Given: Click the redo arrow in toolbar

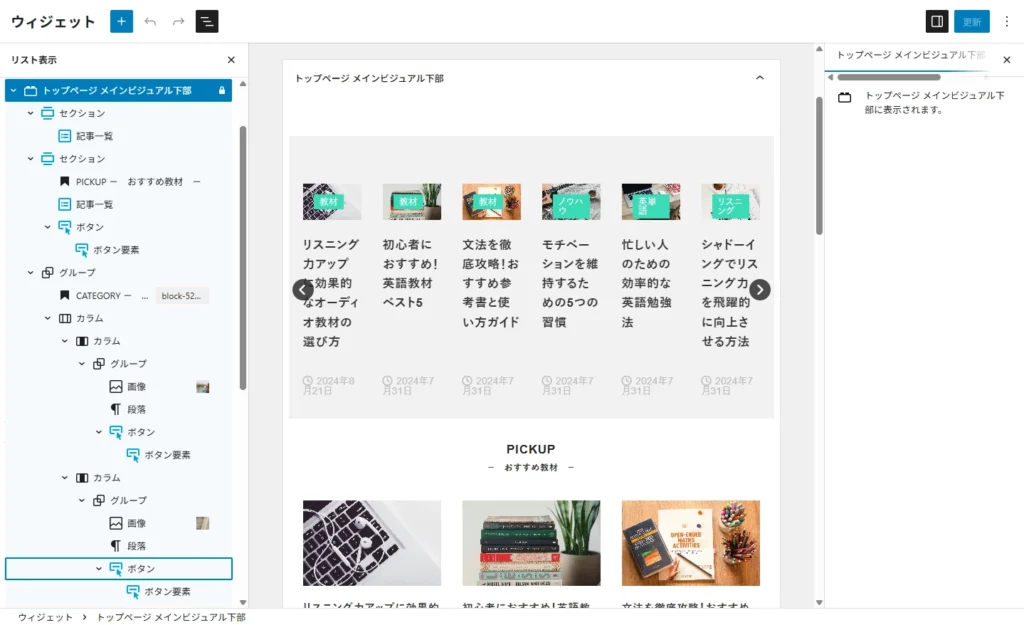Looking at the screenshot, I should (178, 21).
